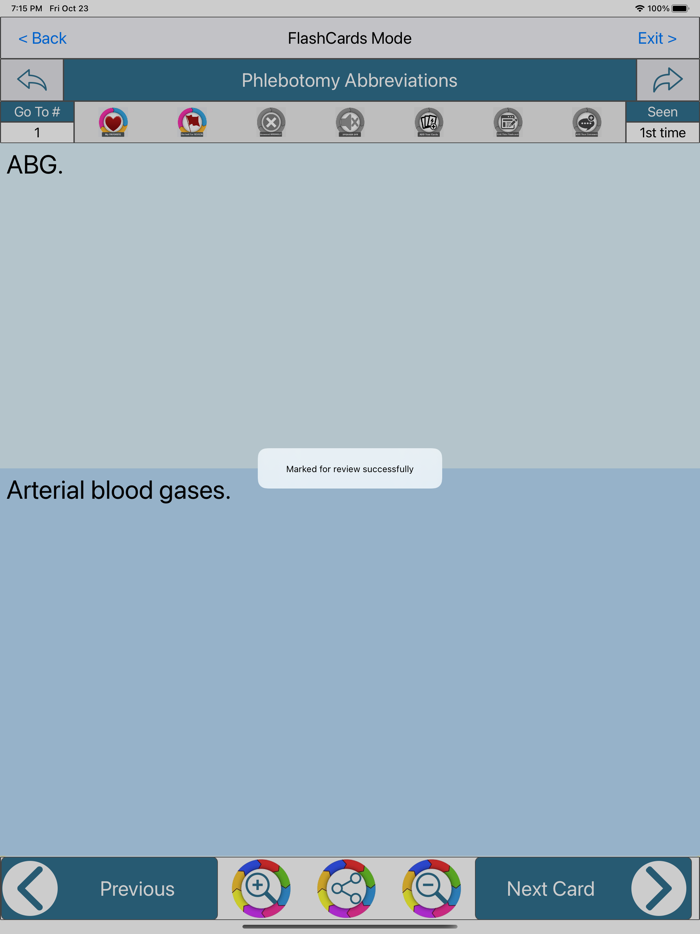Toggle the muted speaker icon
Screen dimensions: 700x934
pos(350,122)
